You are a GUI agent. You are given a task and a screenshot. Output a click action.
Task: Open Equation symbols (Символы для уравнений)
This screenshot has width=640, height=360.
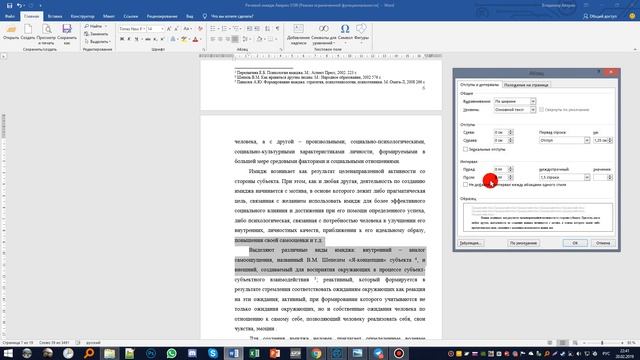[x=324, y=34]
